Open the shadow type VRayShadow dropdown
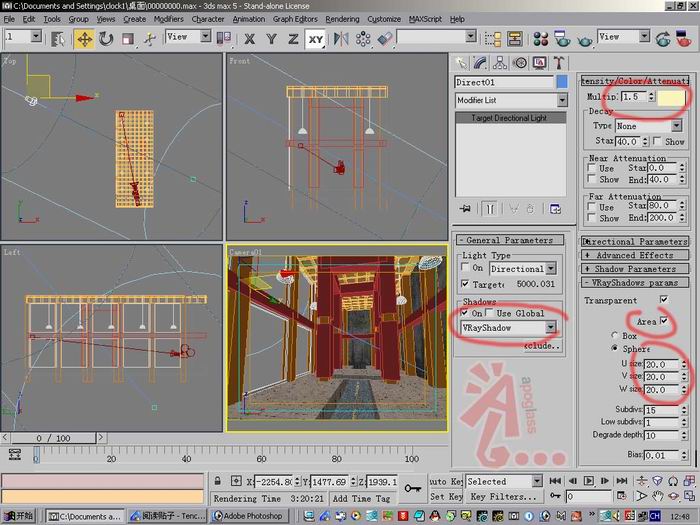Image resolution: width=700 pixels, height=525 pixels. click(509, 328)
